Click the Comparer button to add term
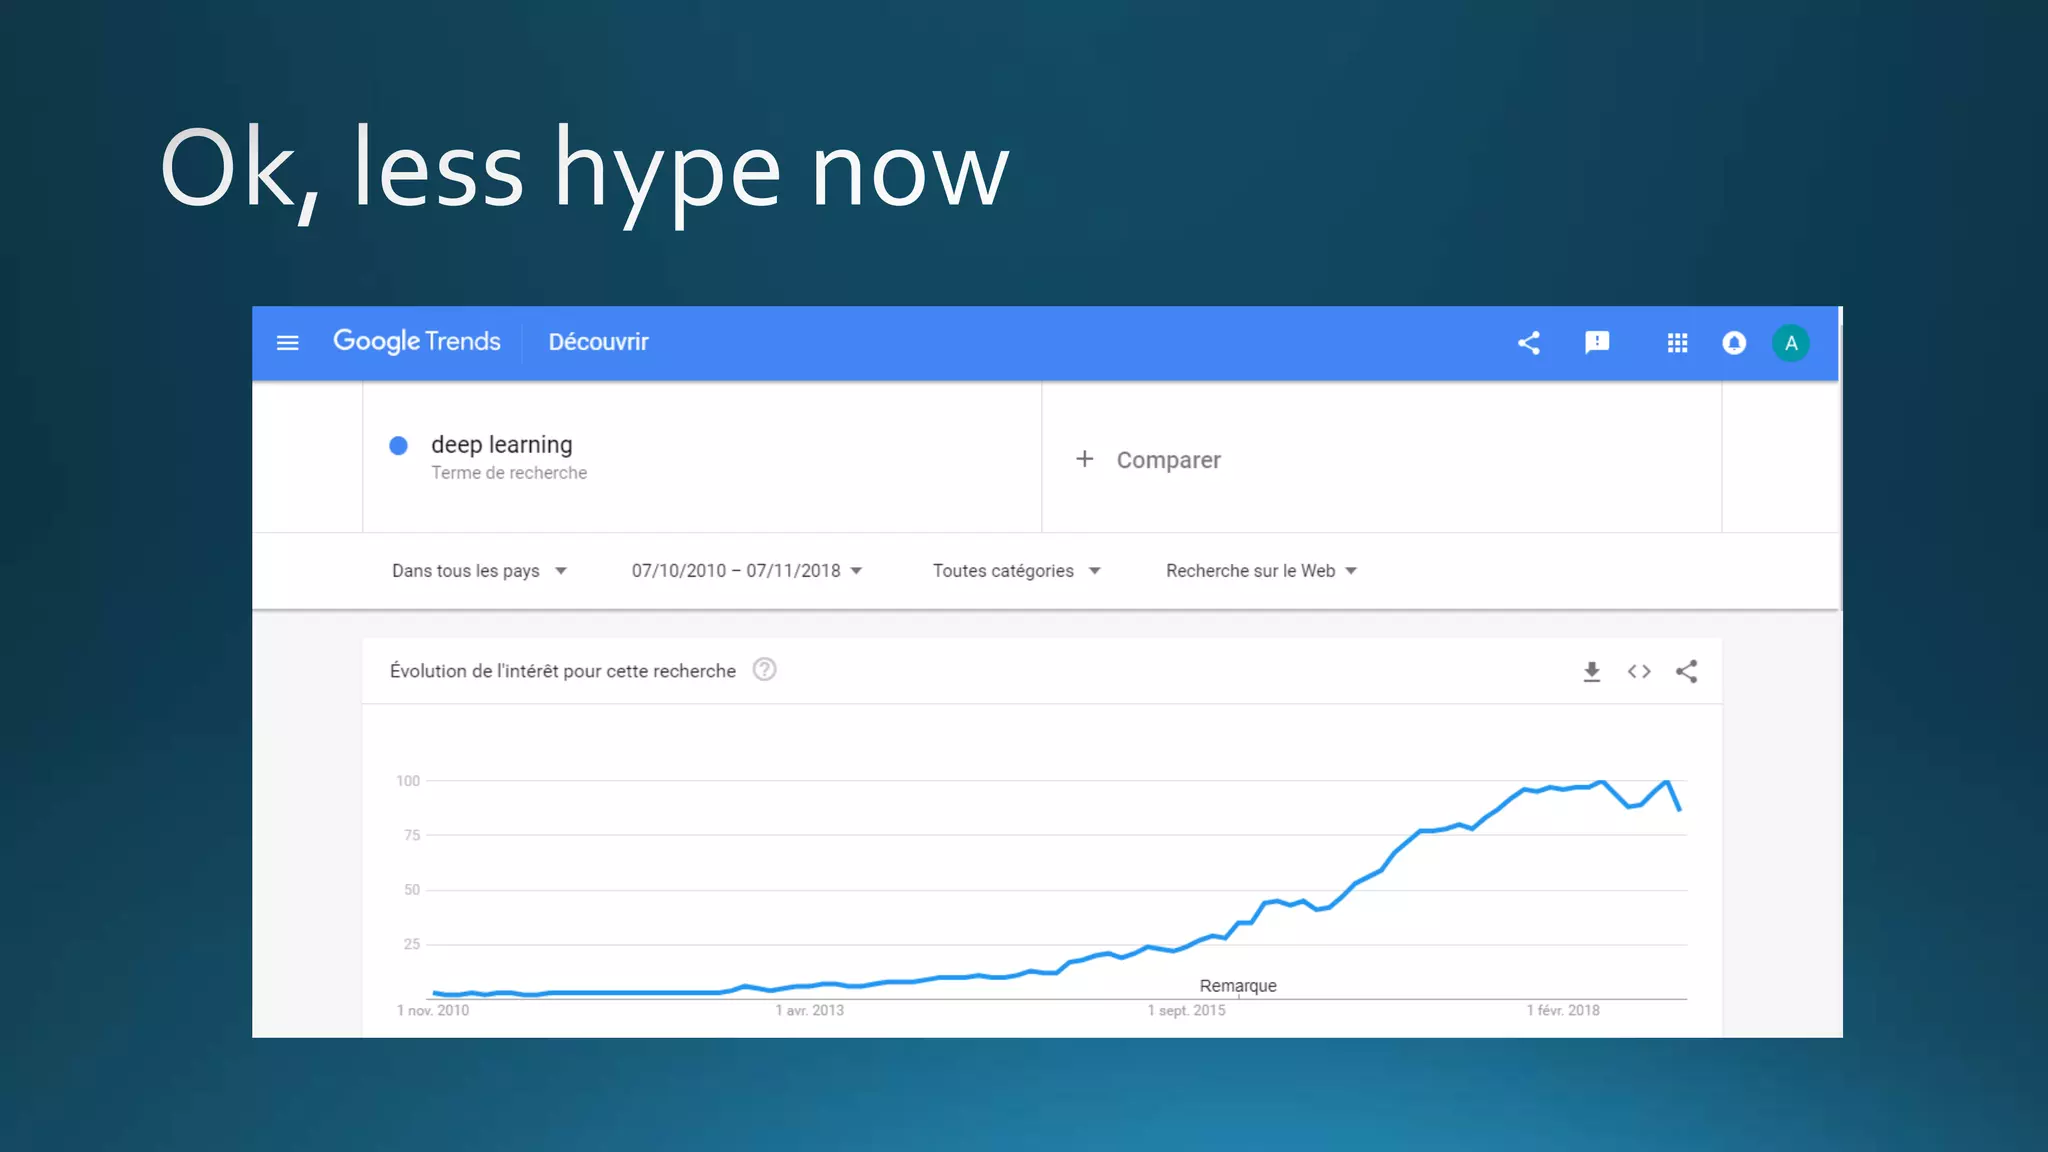This screenshot has width=2048, height=1152. pyautogui.click(x=1148, y=460)
